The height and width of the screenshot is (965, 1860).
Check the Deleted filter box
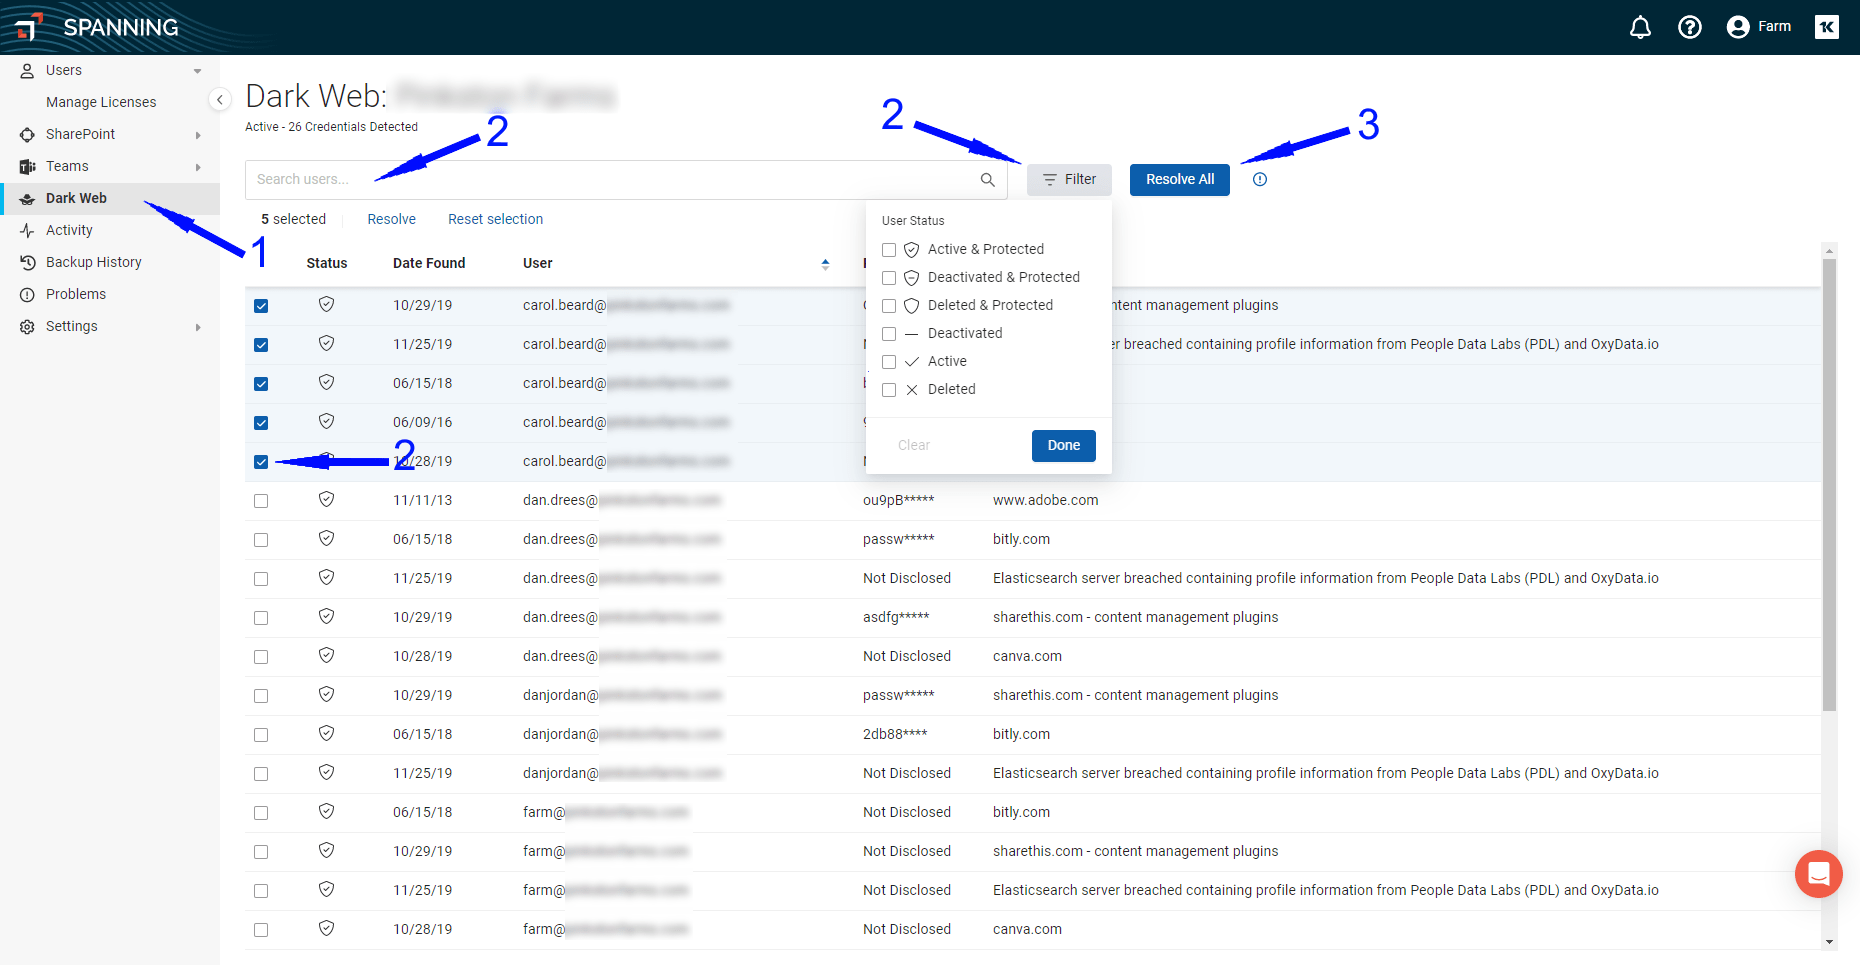click(889, 390)
